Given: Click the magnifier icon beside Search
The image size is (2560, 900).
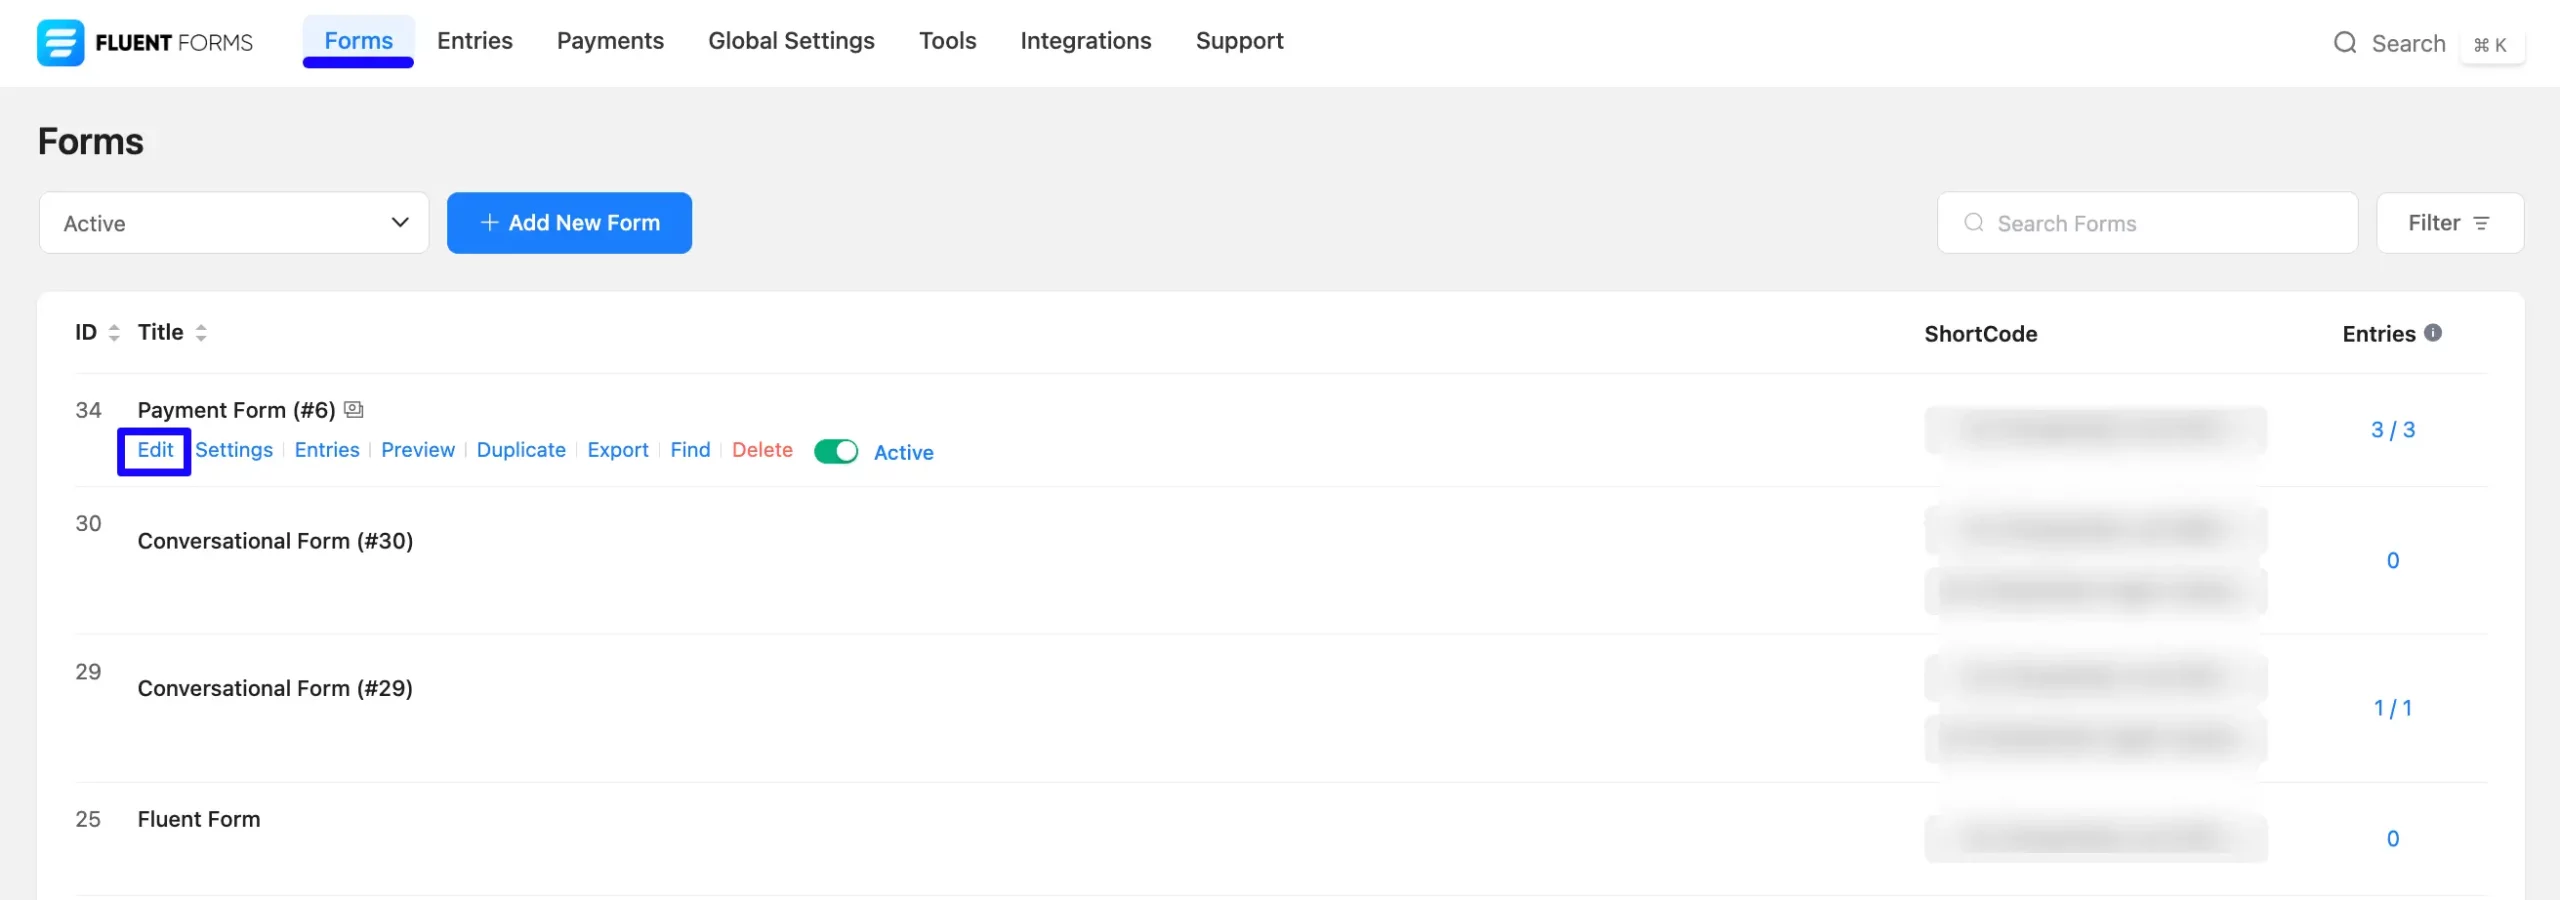Looking at the screenshot, I should coord(2344,43).
